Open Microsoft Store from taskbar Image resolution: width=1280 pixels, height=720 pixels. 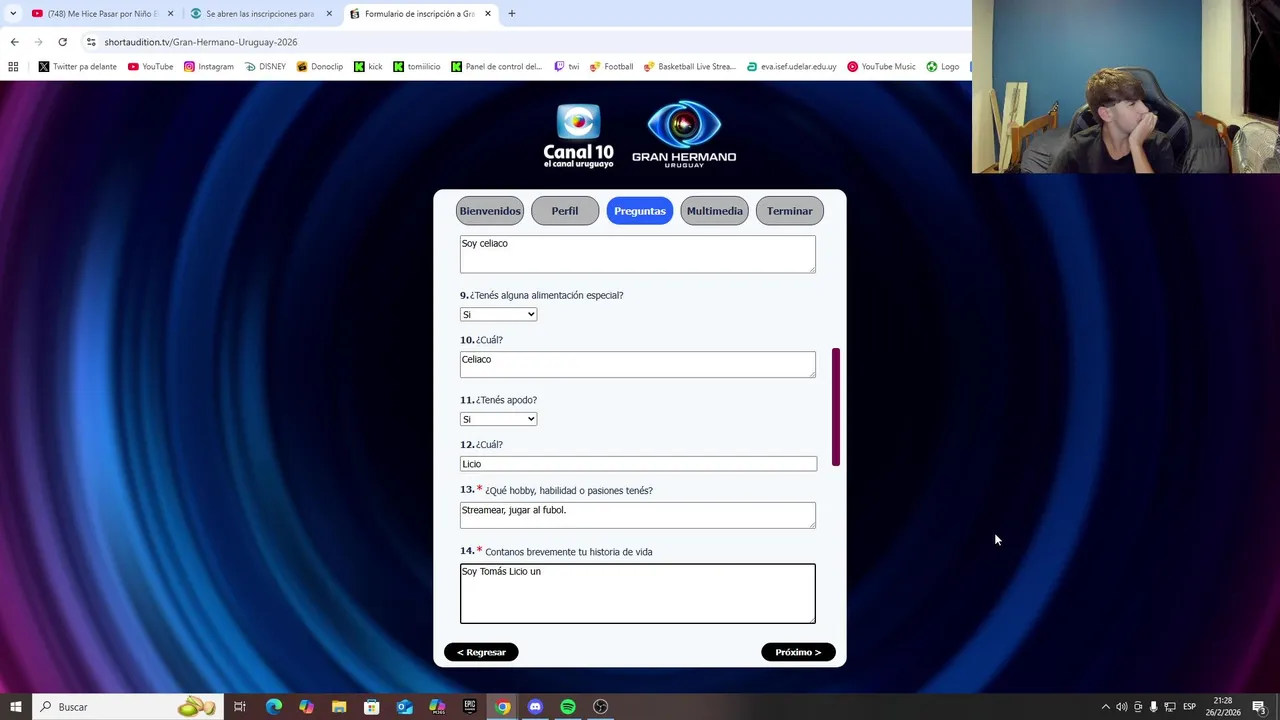pos(371,707)
